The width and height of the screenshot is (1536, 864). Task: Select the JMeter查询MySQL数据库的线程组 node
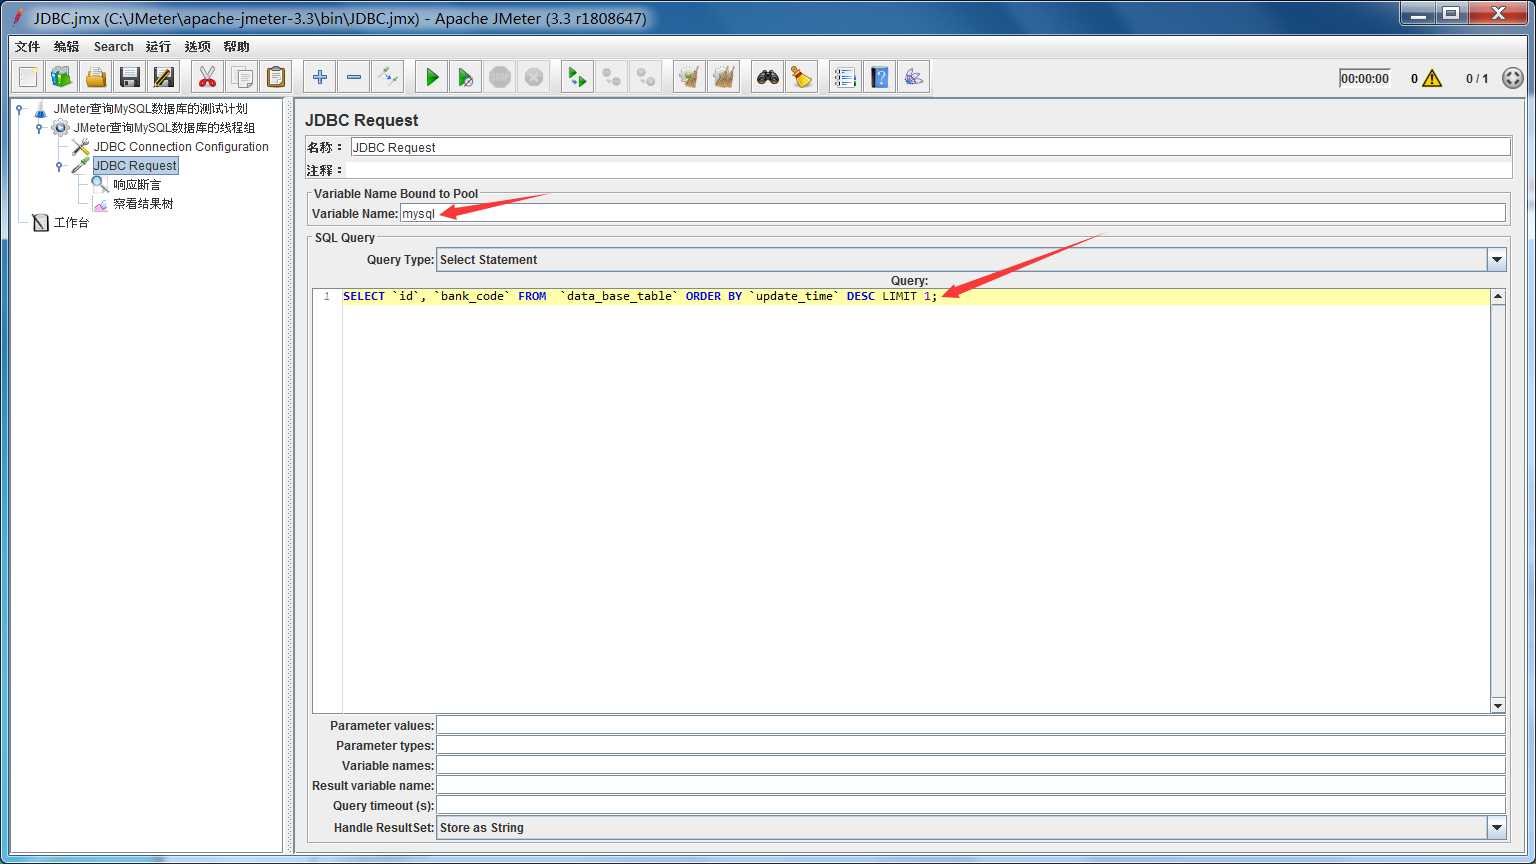click(x=164, y=128)
